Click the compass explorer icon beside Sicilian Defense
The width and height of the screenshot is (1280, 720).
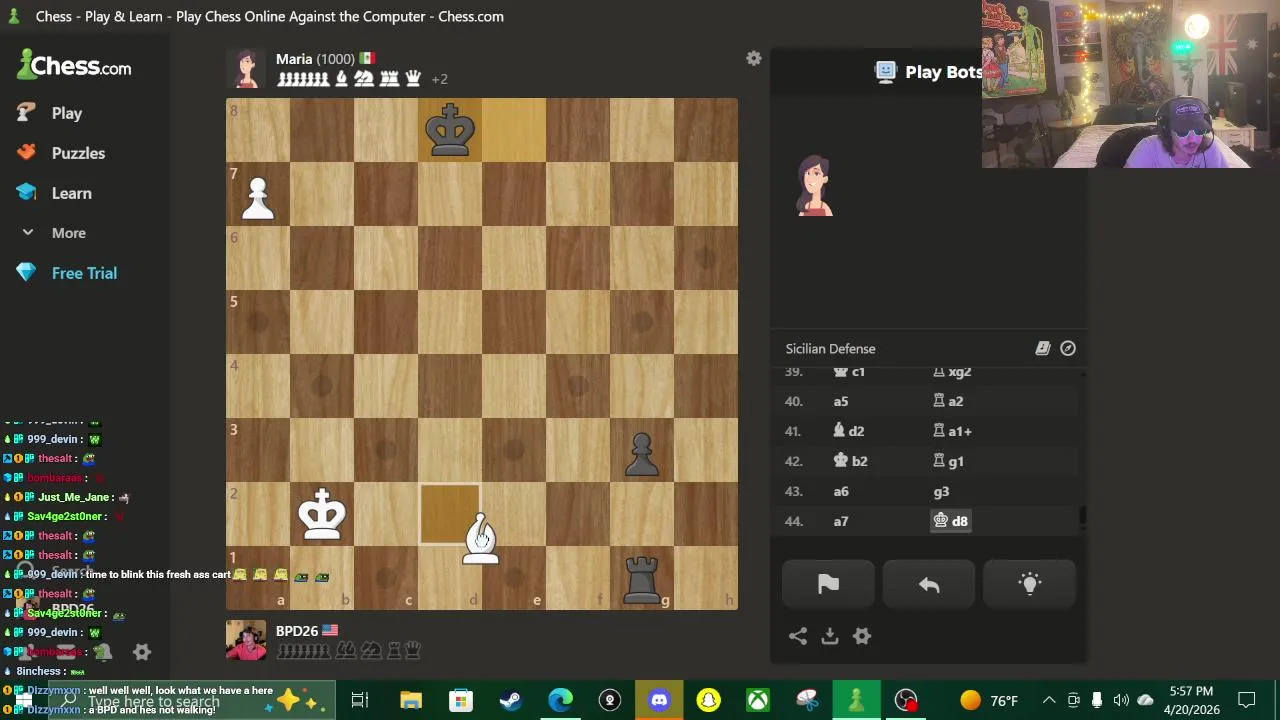(1068, 348)
